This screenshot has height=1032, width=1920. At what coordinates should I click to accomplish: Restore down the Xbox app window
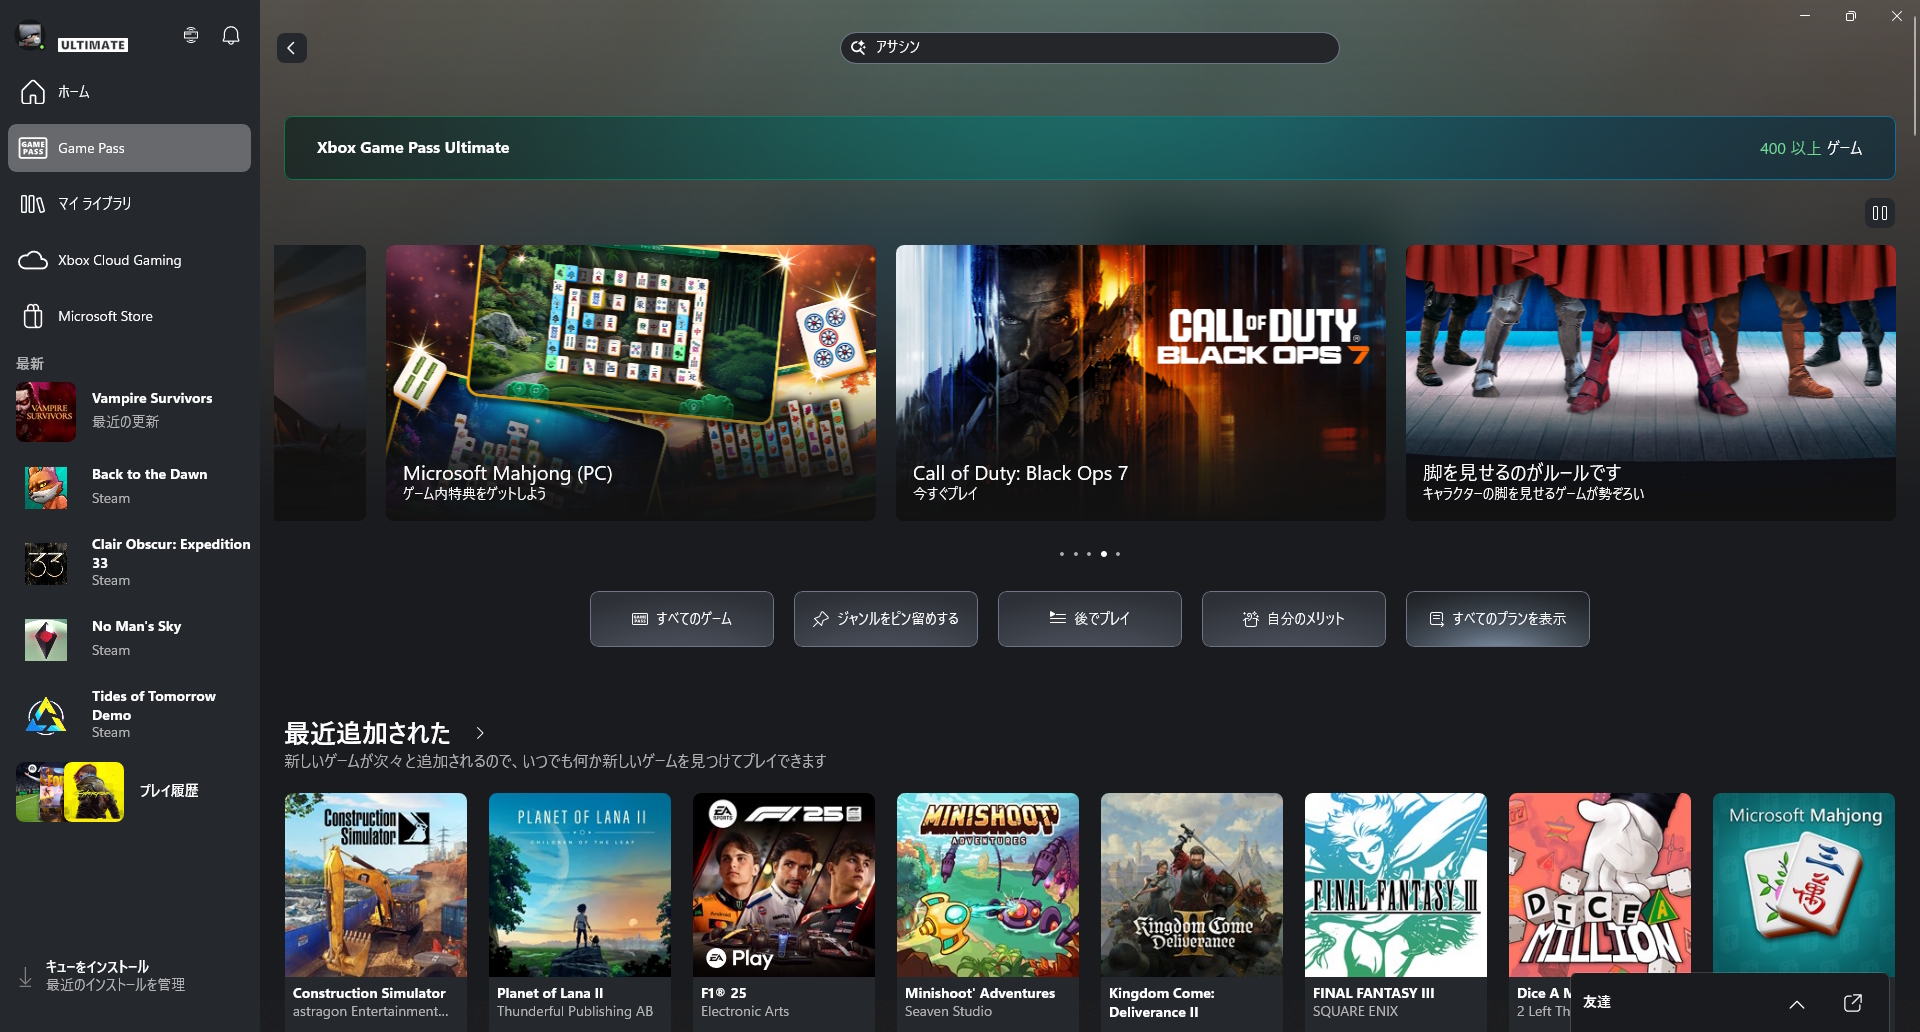(1851, 16)
